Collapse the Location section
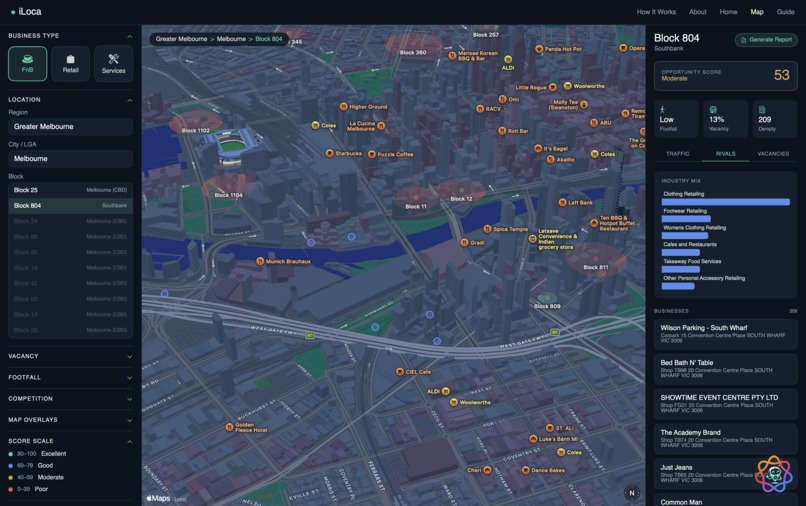Image resolution: width=806 pixels, height=506 pixels. 130,100
